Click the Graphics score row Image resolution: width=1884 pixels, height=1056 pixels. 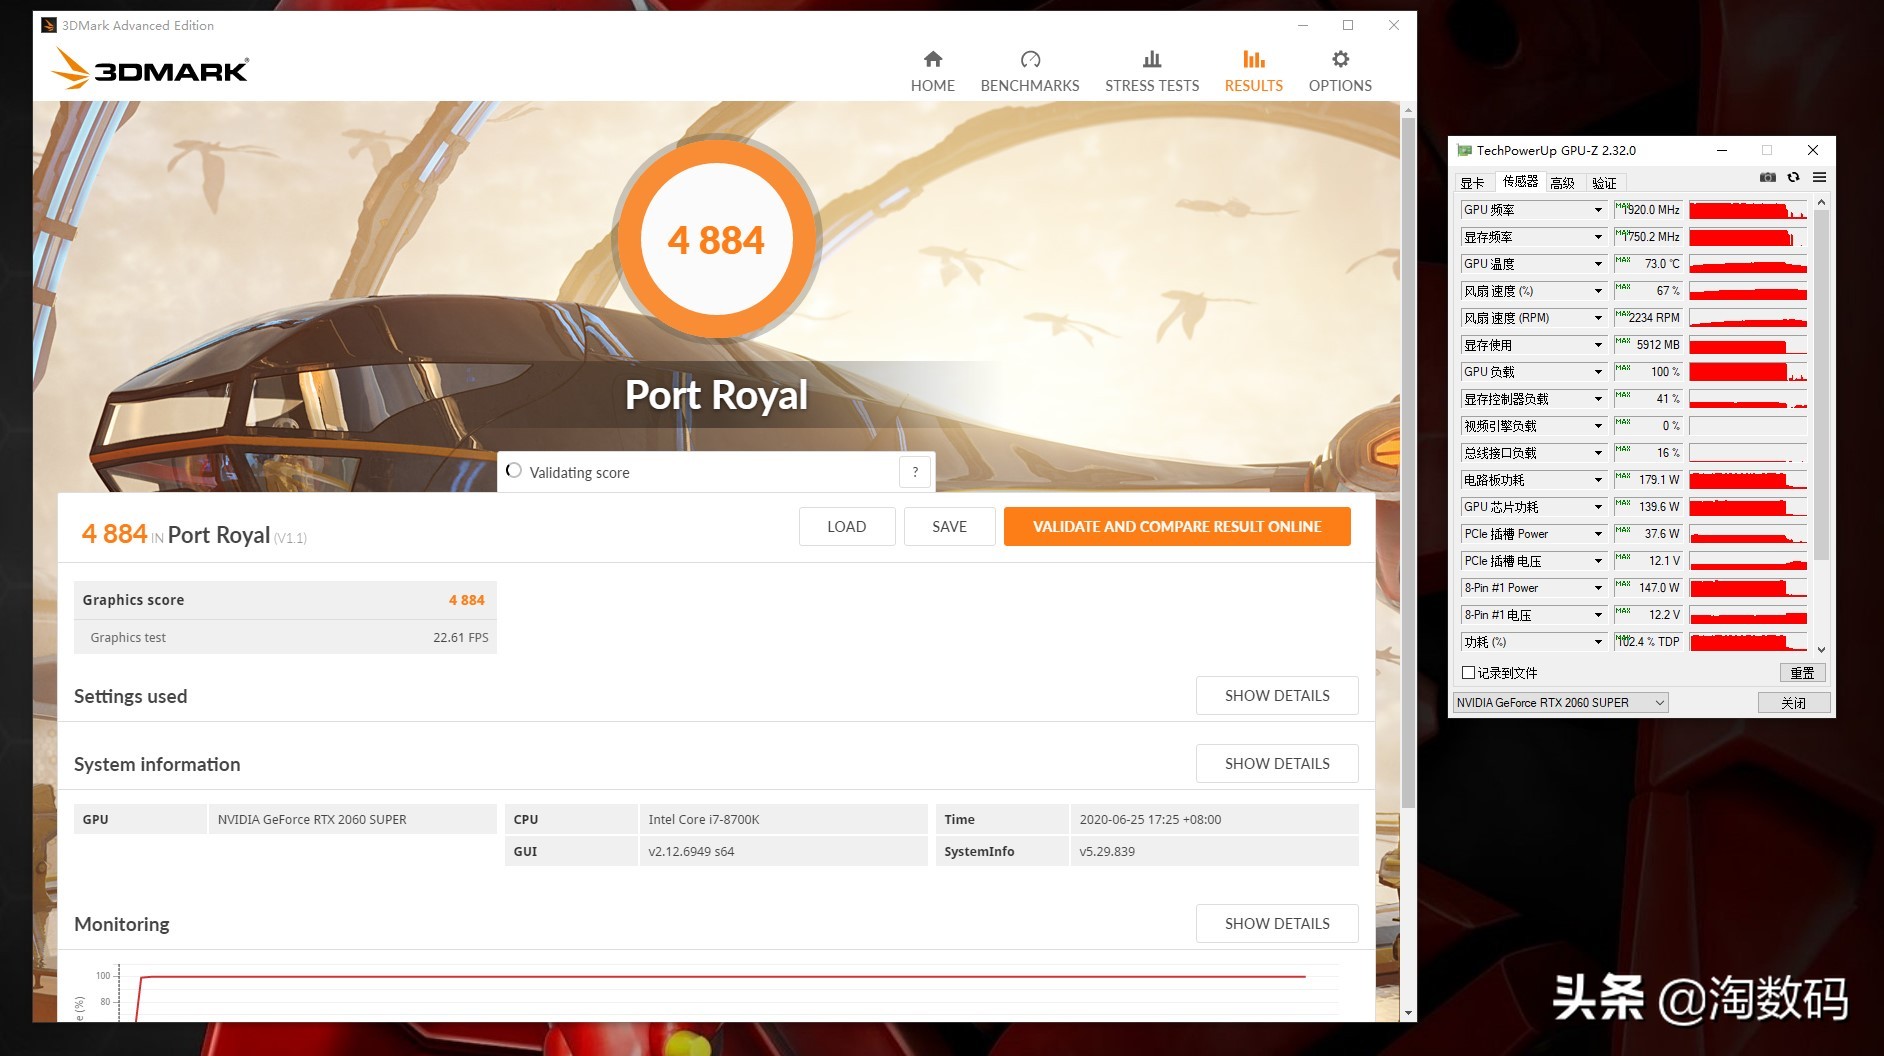285,600
